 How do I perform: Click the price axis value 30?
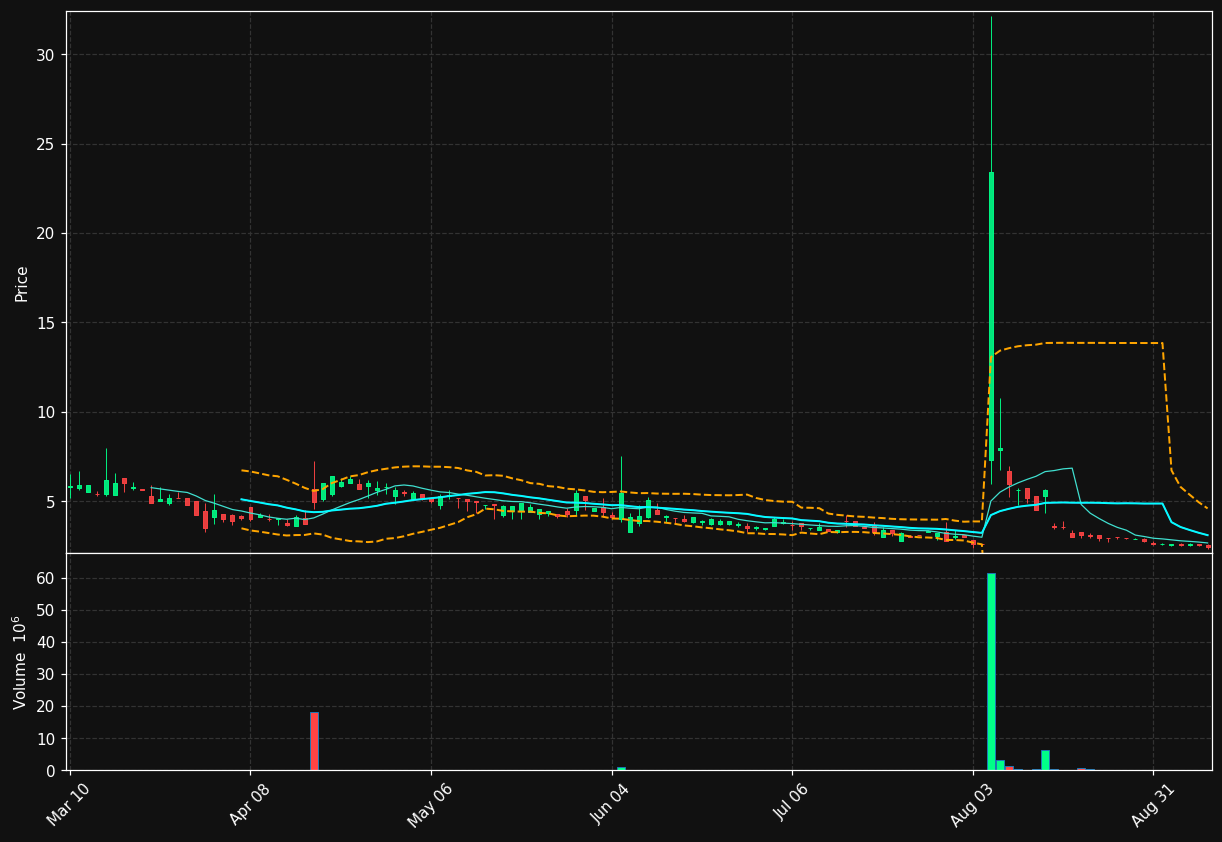point(45,55)
